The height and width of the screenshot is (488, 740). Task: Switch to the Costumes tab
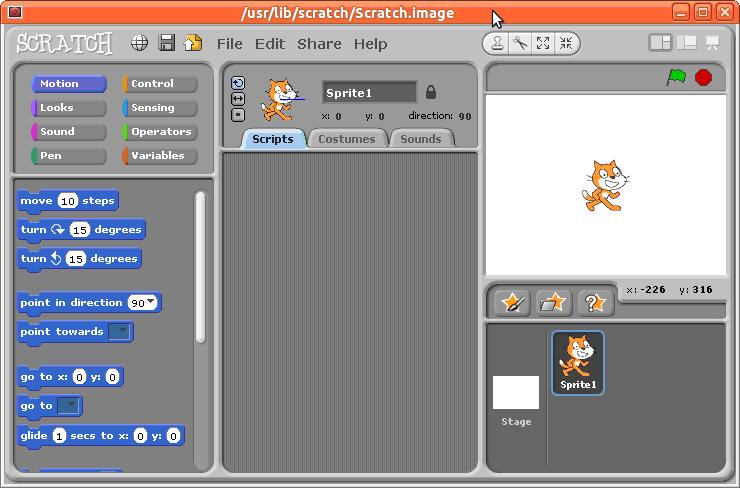click(x=346, y=139)
